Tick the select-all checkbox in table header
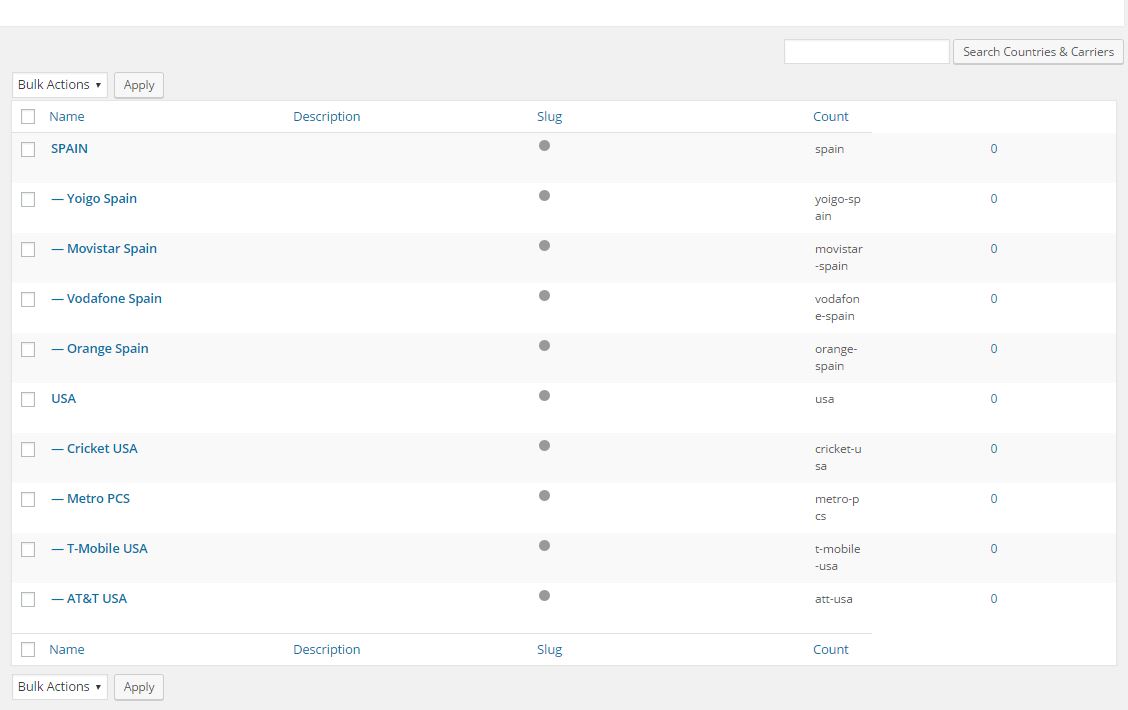Viewport: 1128px width, 710px height. point(28,117)
